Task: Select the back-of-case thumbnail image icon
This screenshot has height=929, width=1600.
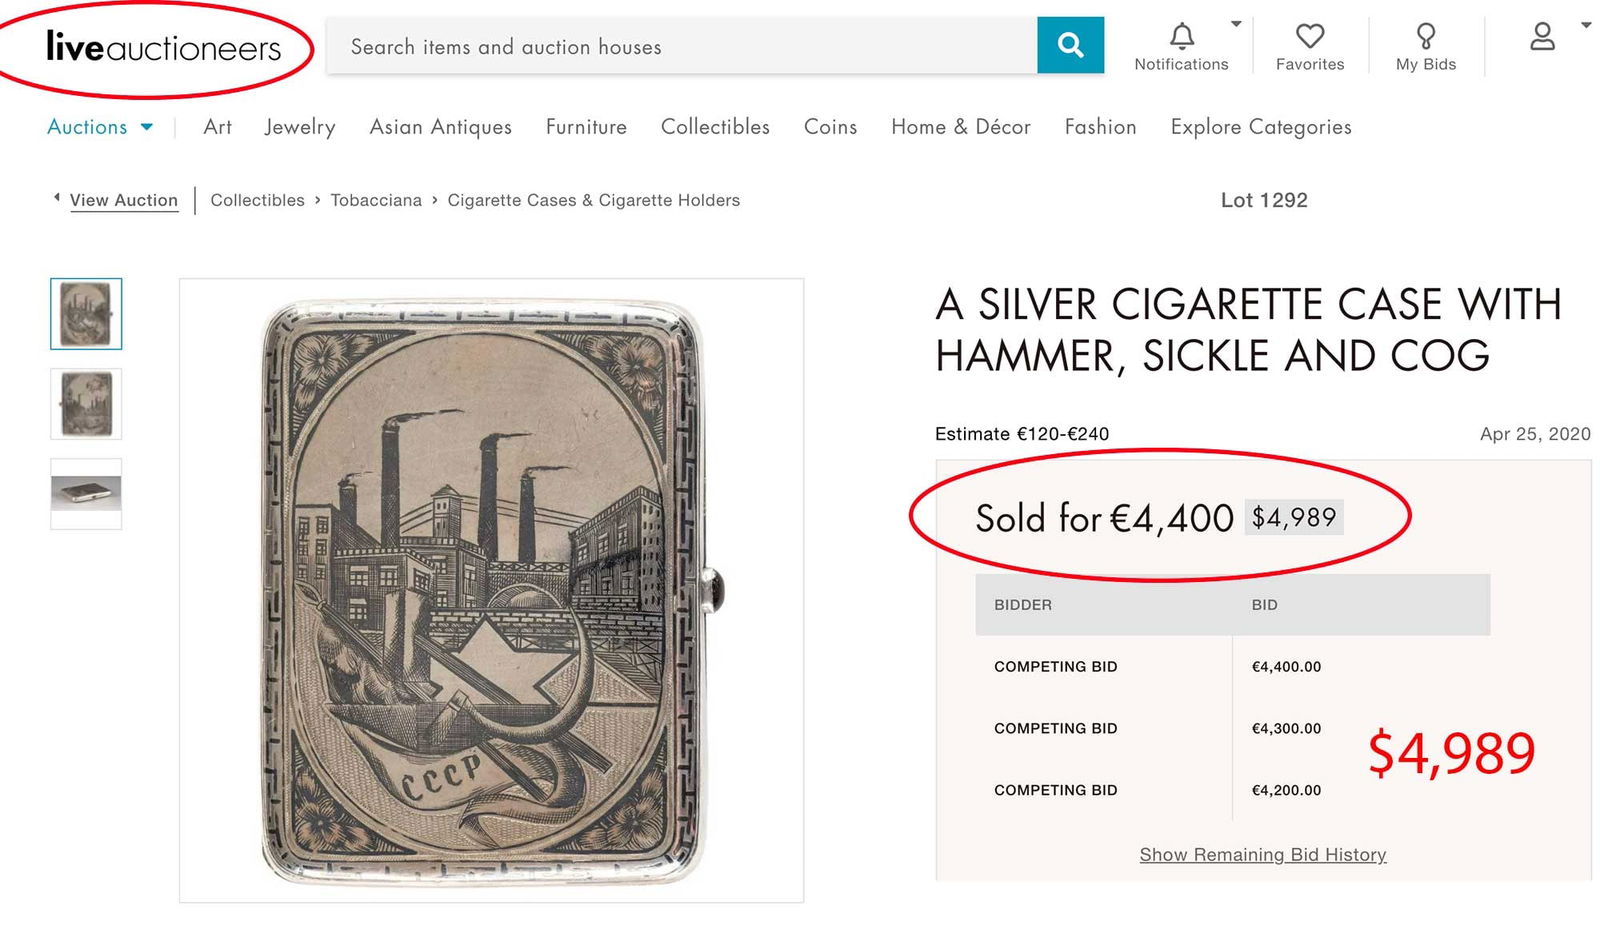Action: (x=85, y=404)
